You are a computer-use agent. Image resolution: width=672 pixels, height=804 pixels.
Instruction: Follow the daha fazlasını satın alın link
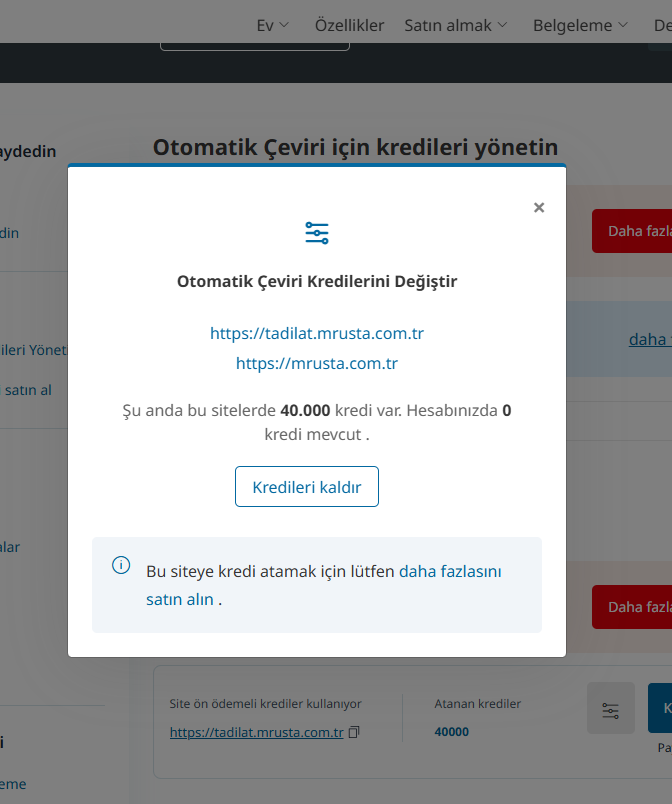click(x=323, y=585)
